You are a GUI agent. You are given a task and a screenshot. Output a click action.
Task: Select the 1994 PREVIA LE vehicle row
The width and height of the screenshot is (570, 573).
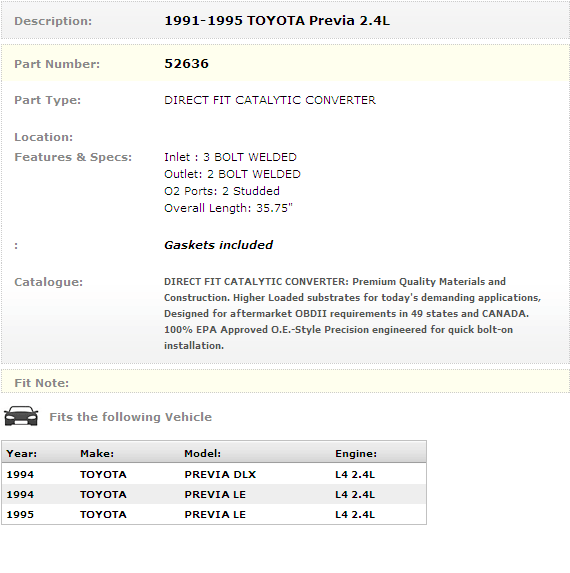214,494
